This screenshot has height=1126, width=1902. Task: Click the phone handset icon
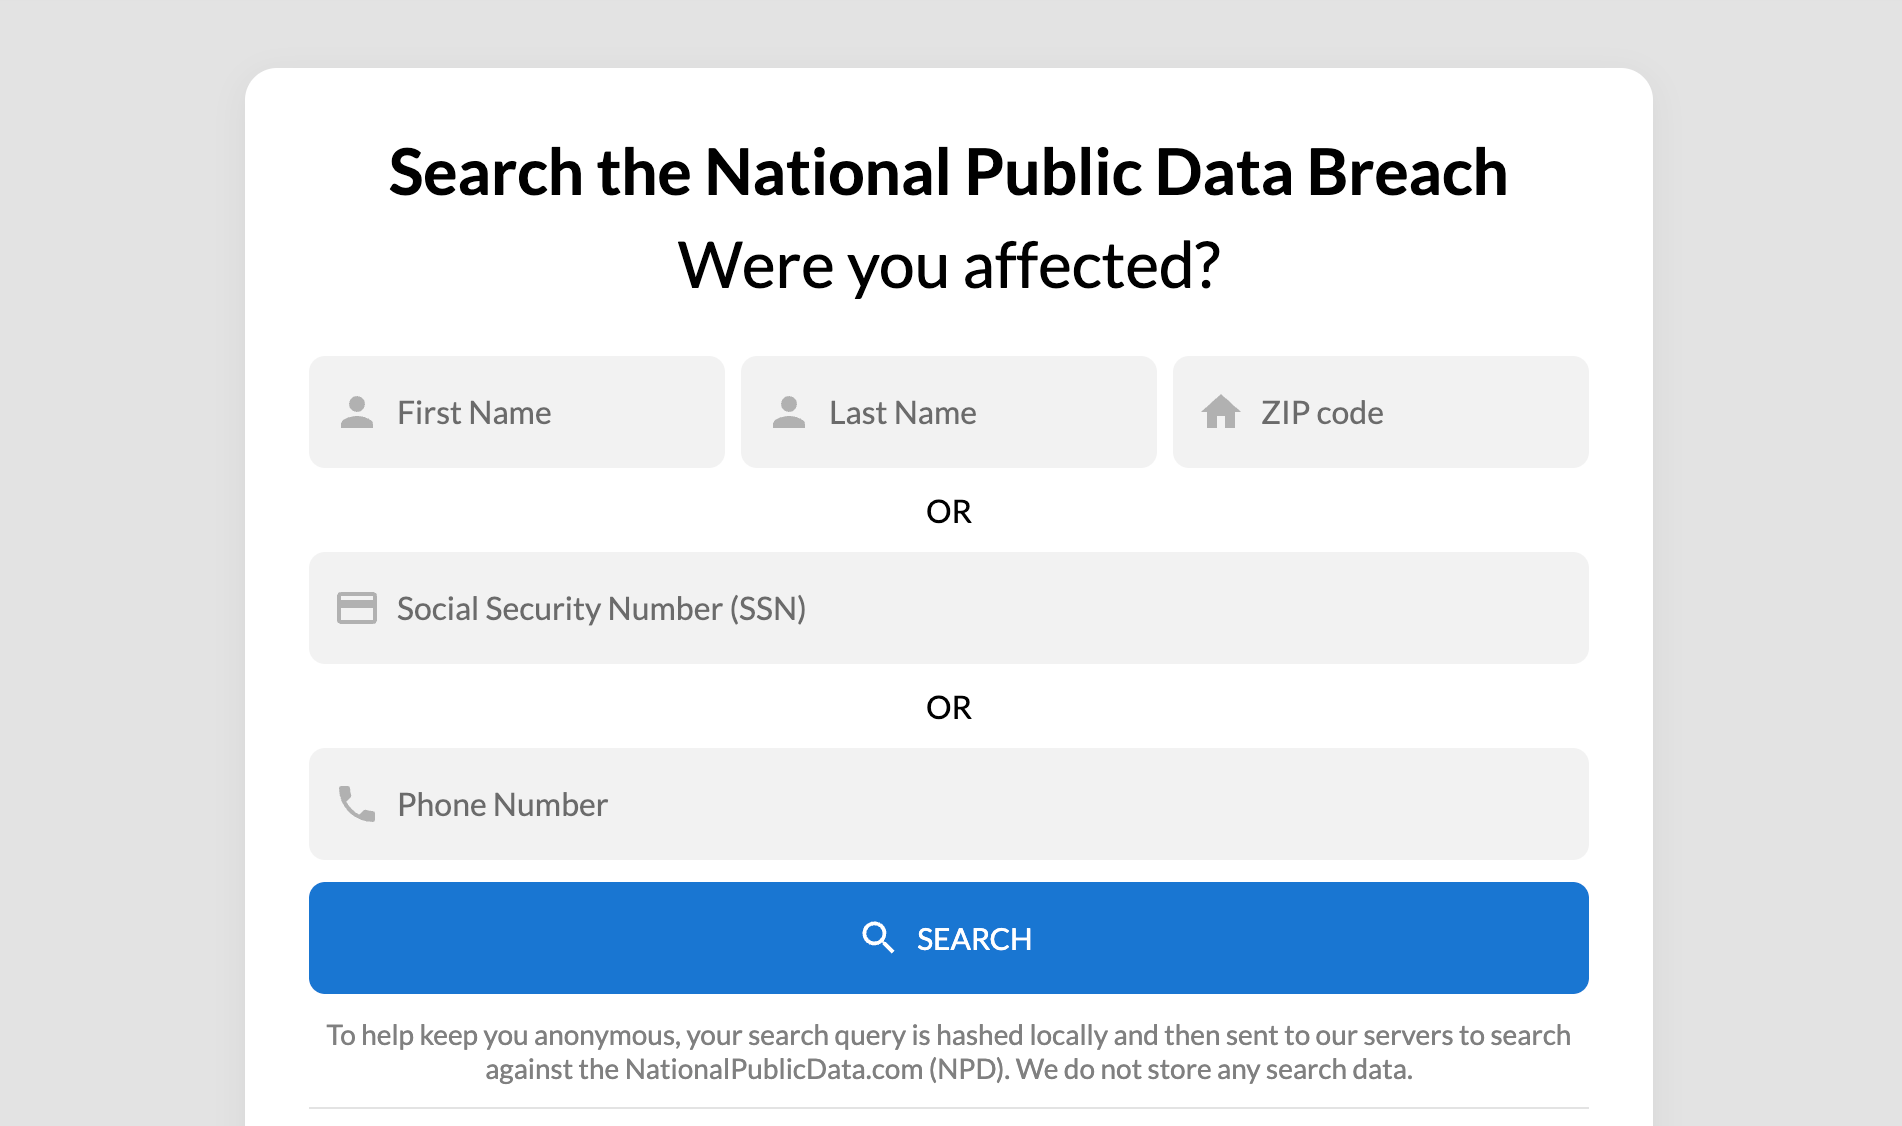tap(357, 804)
